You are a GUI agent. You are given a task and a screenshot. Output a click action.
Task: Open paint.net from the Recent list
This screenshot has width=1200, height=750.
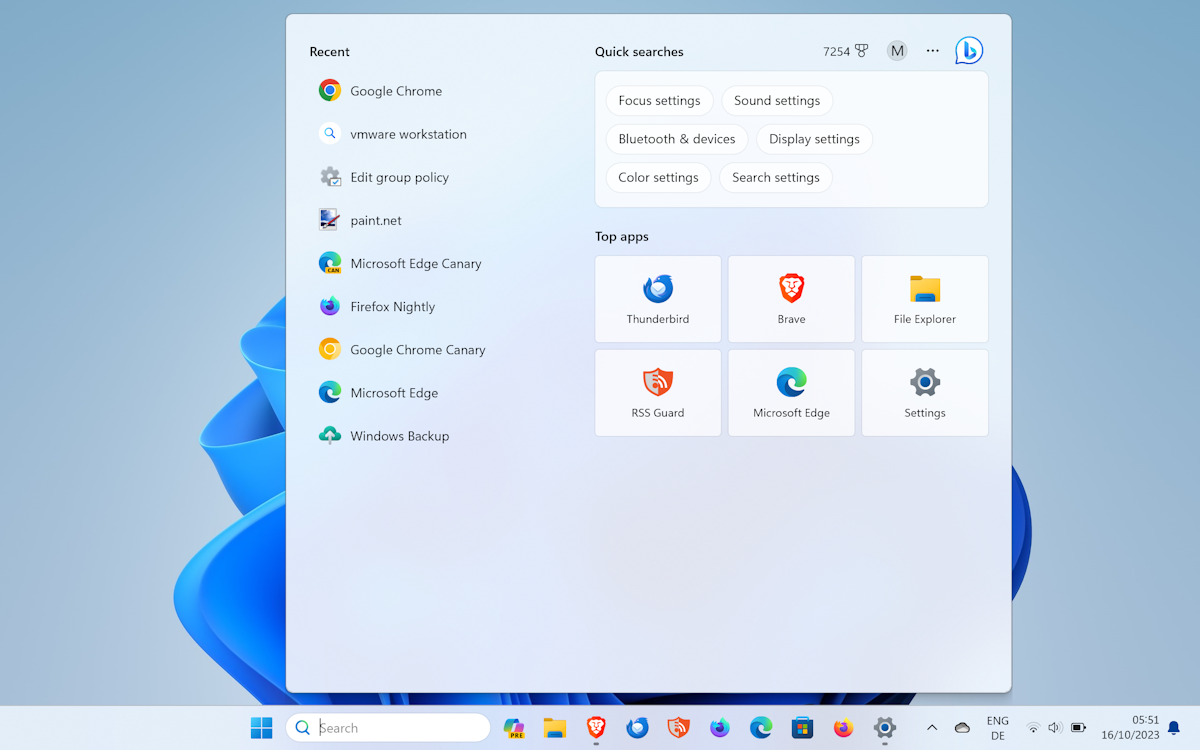[376, 219]
